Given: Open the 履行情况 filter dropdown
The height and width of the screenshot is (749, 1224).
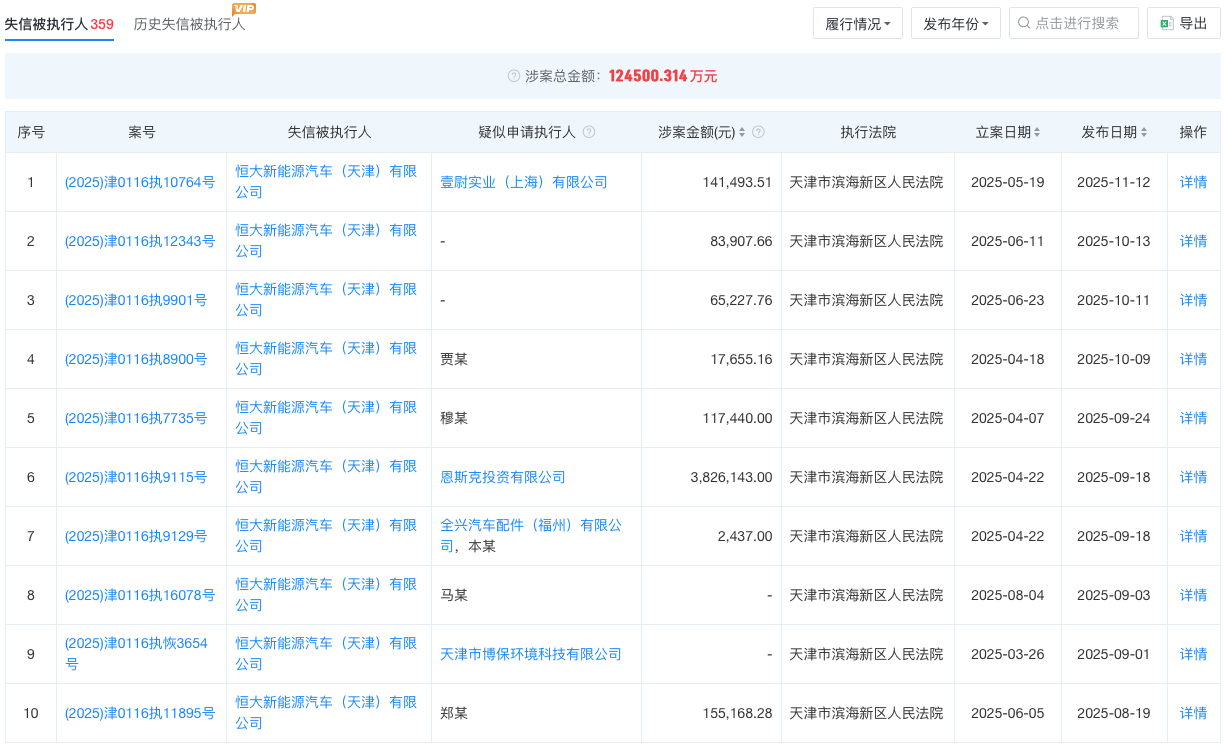Looking at the screenshot, I should [x=858, y=23].
